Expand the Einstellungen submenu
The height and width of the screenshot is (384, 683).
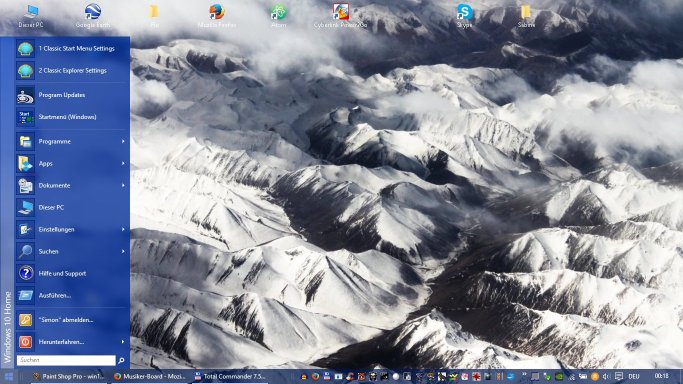click(72, 229)
